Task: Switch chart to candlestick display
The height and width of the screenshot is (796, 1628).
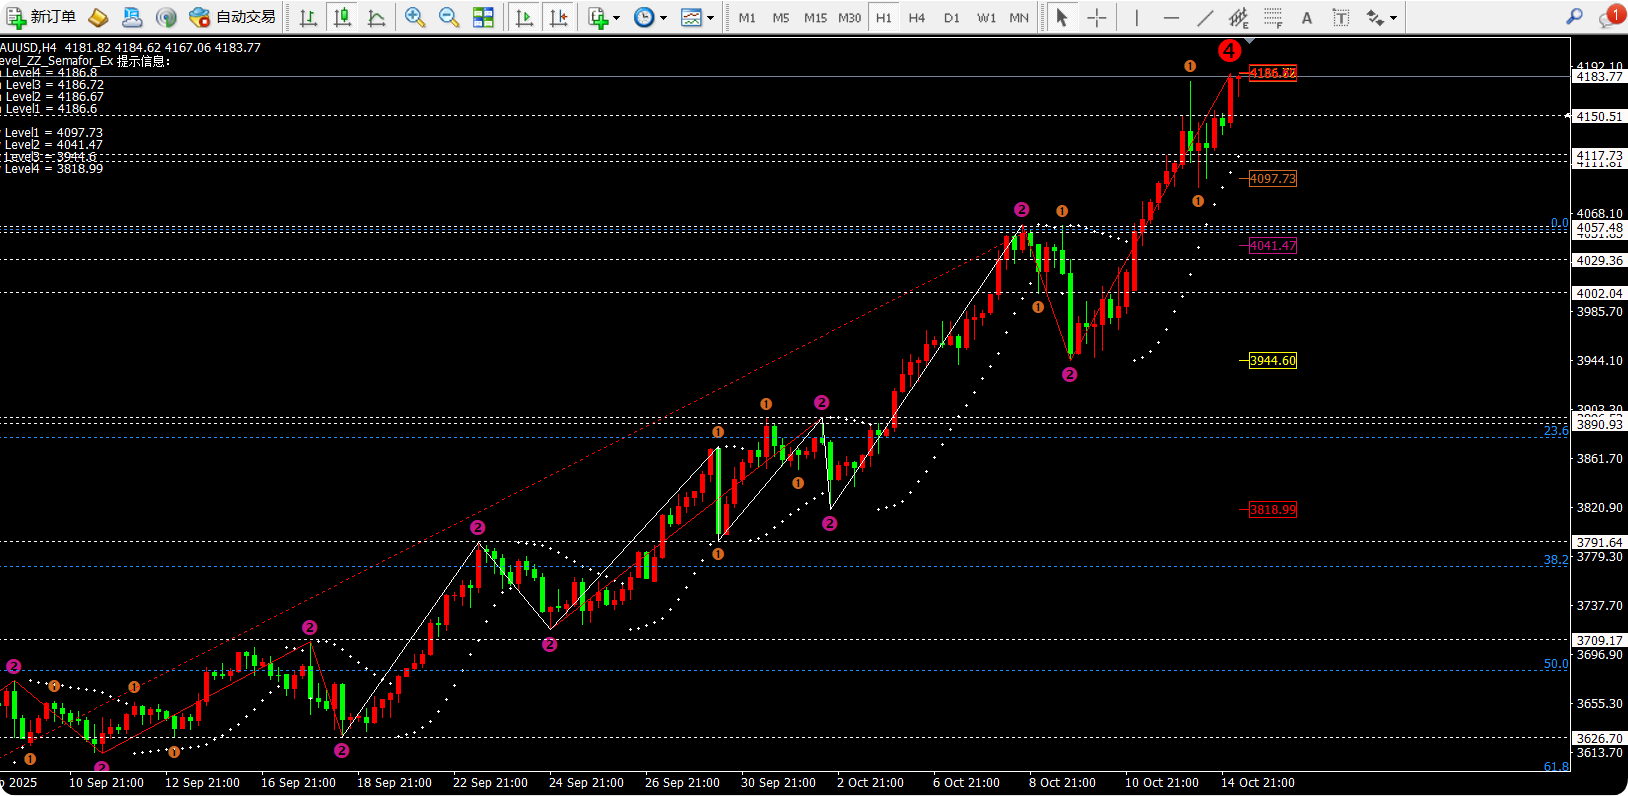Action: coord(342,17)
